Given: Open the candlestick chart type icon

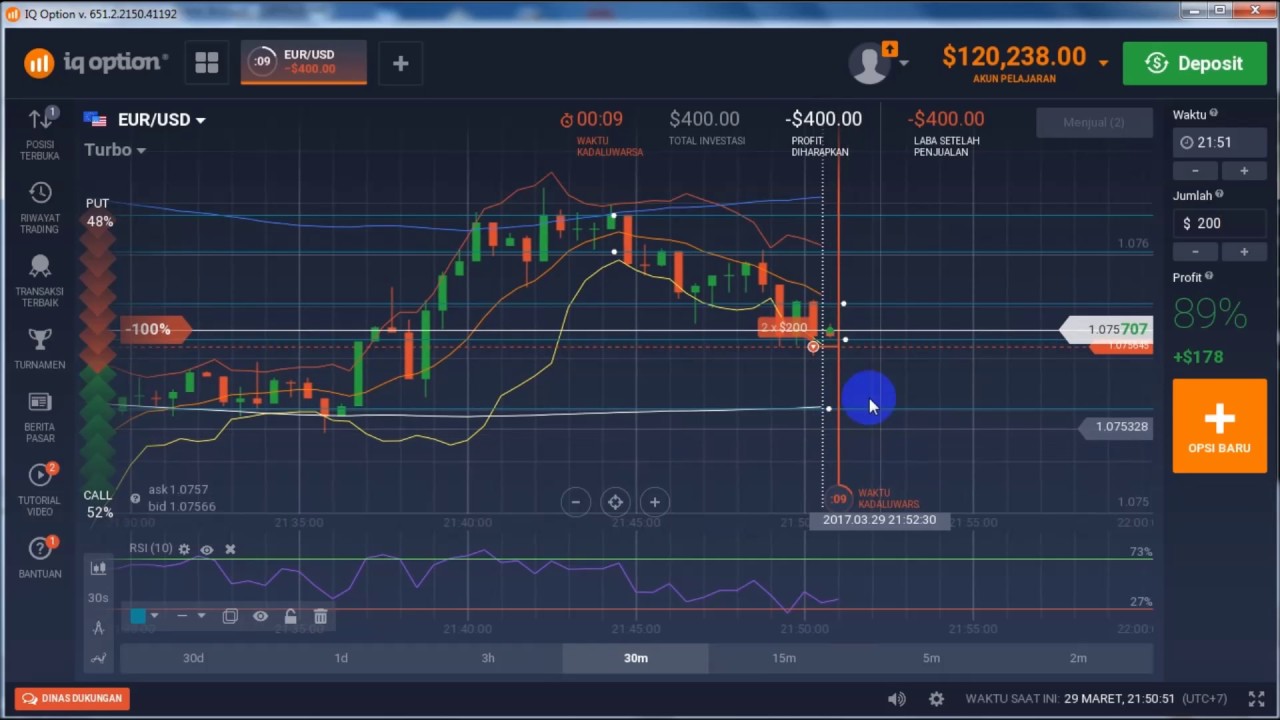Looking at the screenshot, I should tap(98, 568).
